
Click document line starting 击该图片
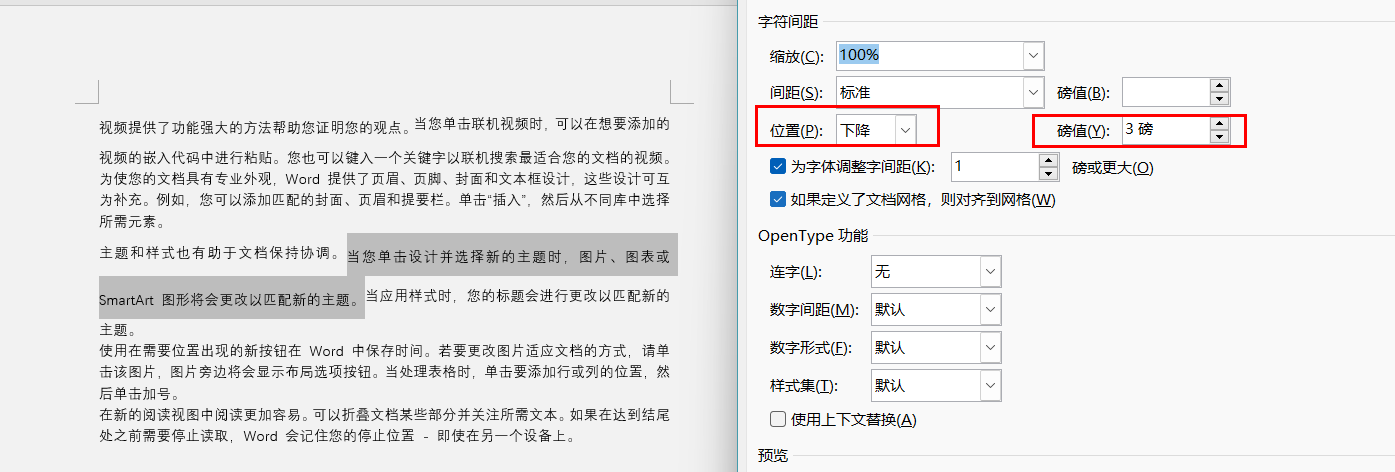point(384,372)
